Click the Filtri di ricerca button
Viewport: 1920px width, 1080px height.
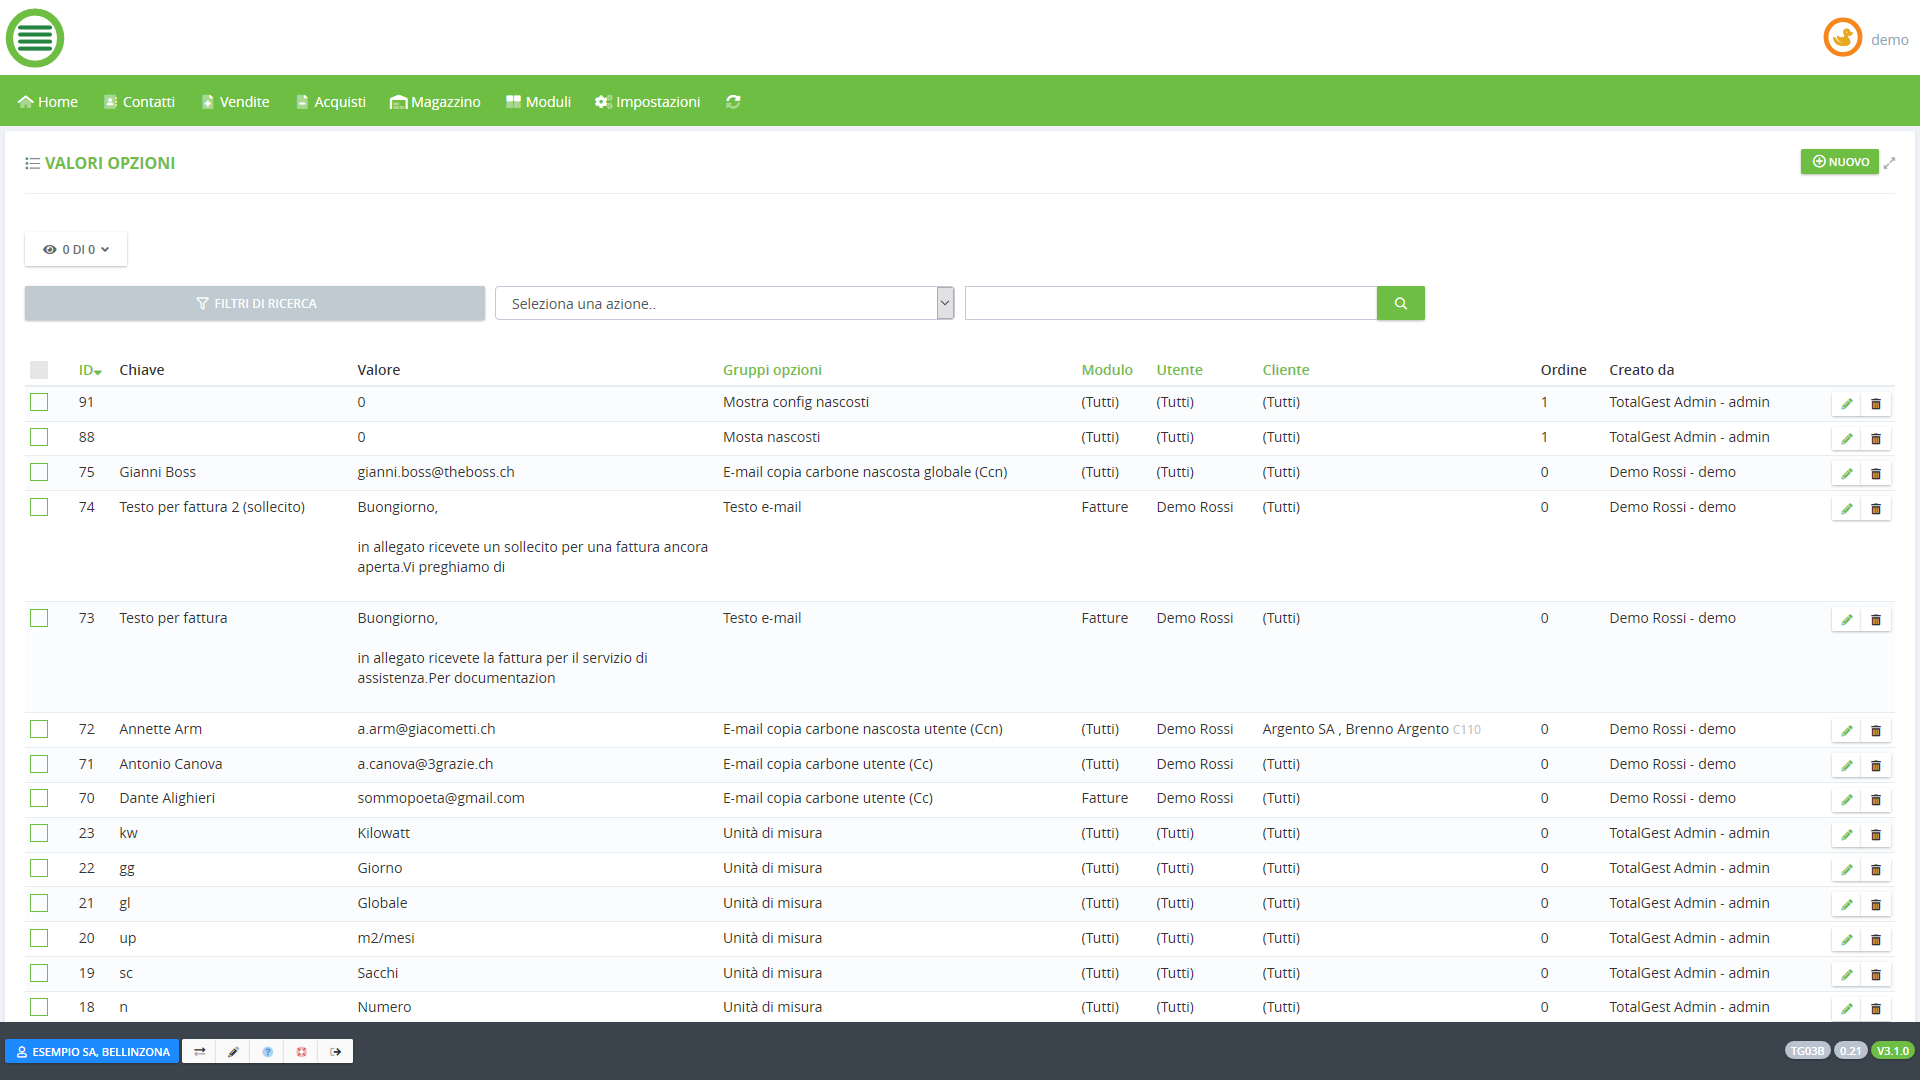coord(255,304)
